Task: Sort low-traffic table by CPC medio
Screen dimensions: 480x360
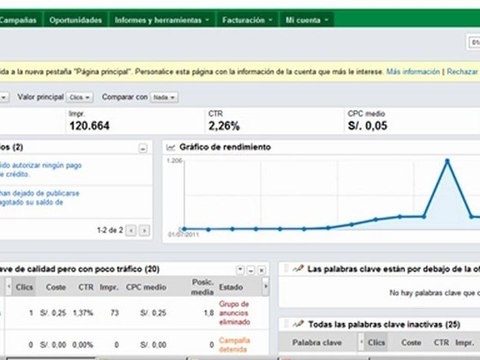Action: (146, 287)
